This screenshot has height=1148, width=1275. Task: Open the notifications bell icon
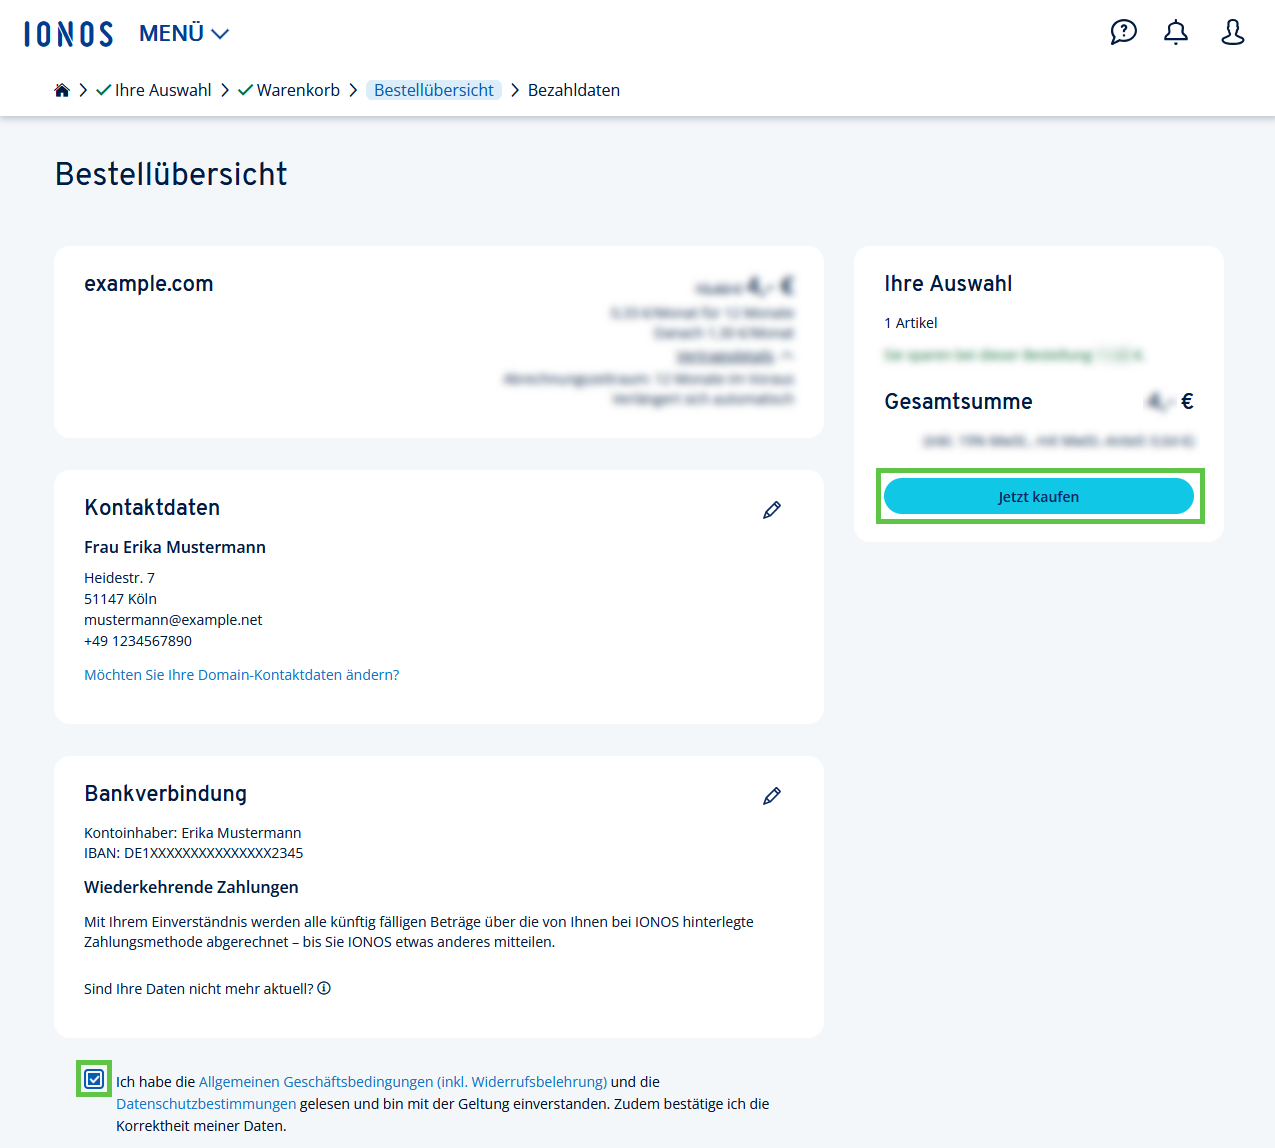(x=1175, y=32)
